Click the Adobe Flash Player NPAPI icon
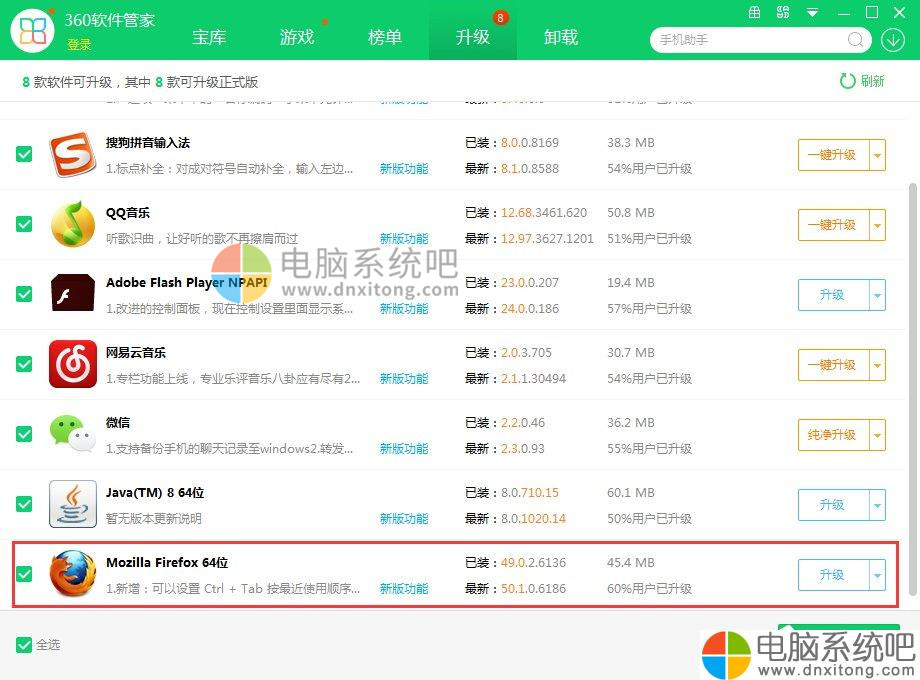The height and width of the screenshot is (680, 920). click(73, 293)
